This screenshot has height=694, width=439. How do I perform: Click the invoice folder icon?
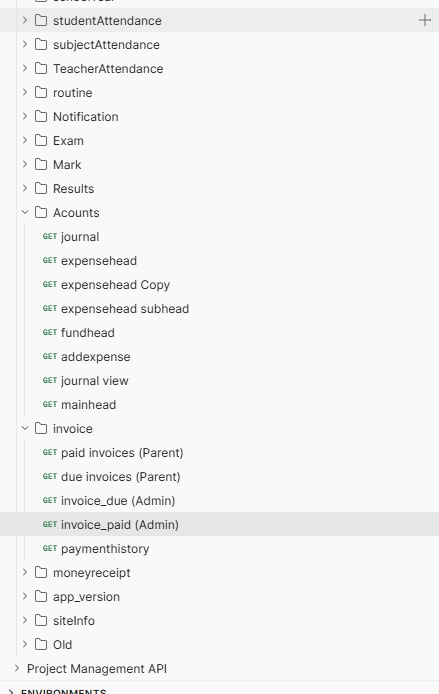41,428
